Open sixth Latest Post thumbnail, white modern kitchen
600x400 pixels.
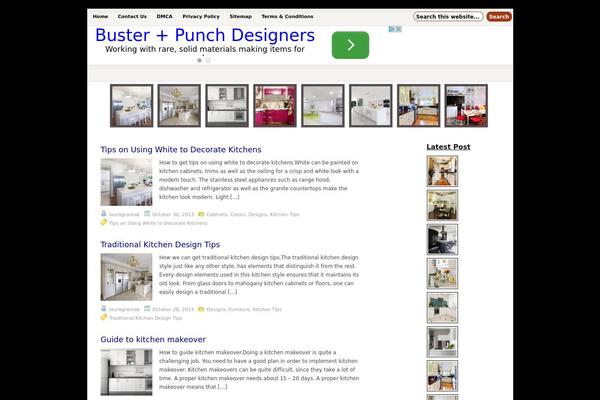[x=442, y=342]
